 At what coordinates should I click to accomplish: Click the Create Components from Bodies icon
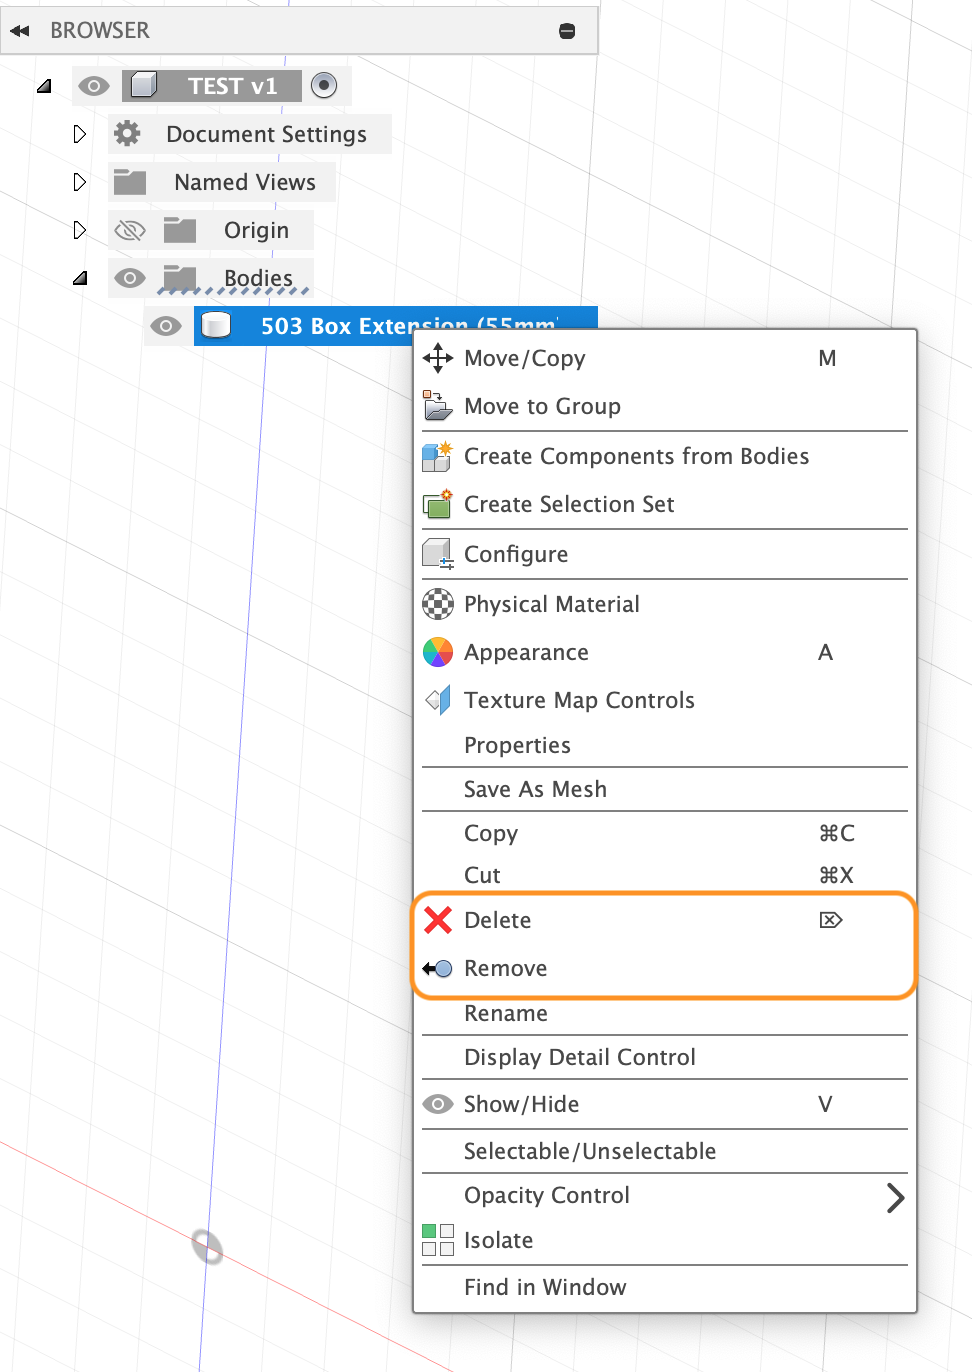coord(437,456)
